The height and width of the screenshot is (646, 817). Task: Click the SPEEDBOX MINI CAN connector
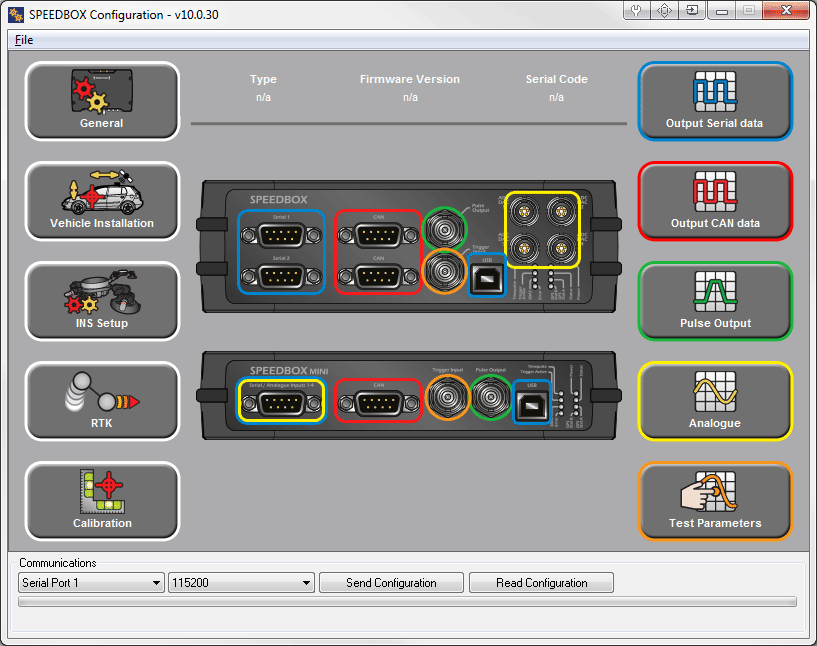point(377,402)
